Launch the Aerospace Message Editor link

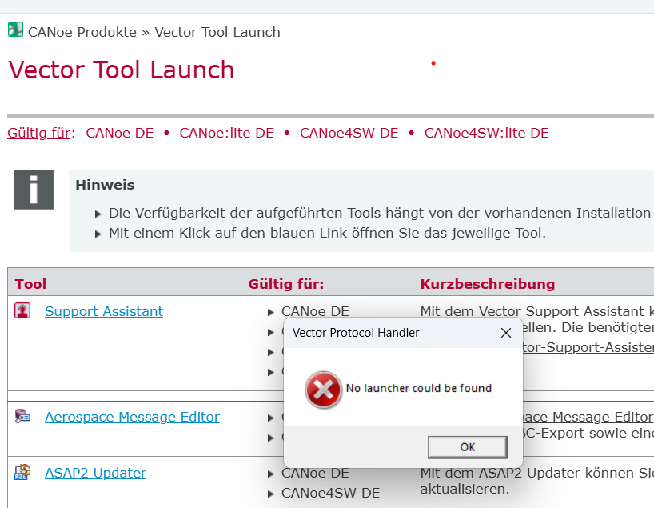(x=132, y=417)
